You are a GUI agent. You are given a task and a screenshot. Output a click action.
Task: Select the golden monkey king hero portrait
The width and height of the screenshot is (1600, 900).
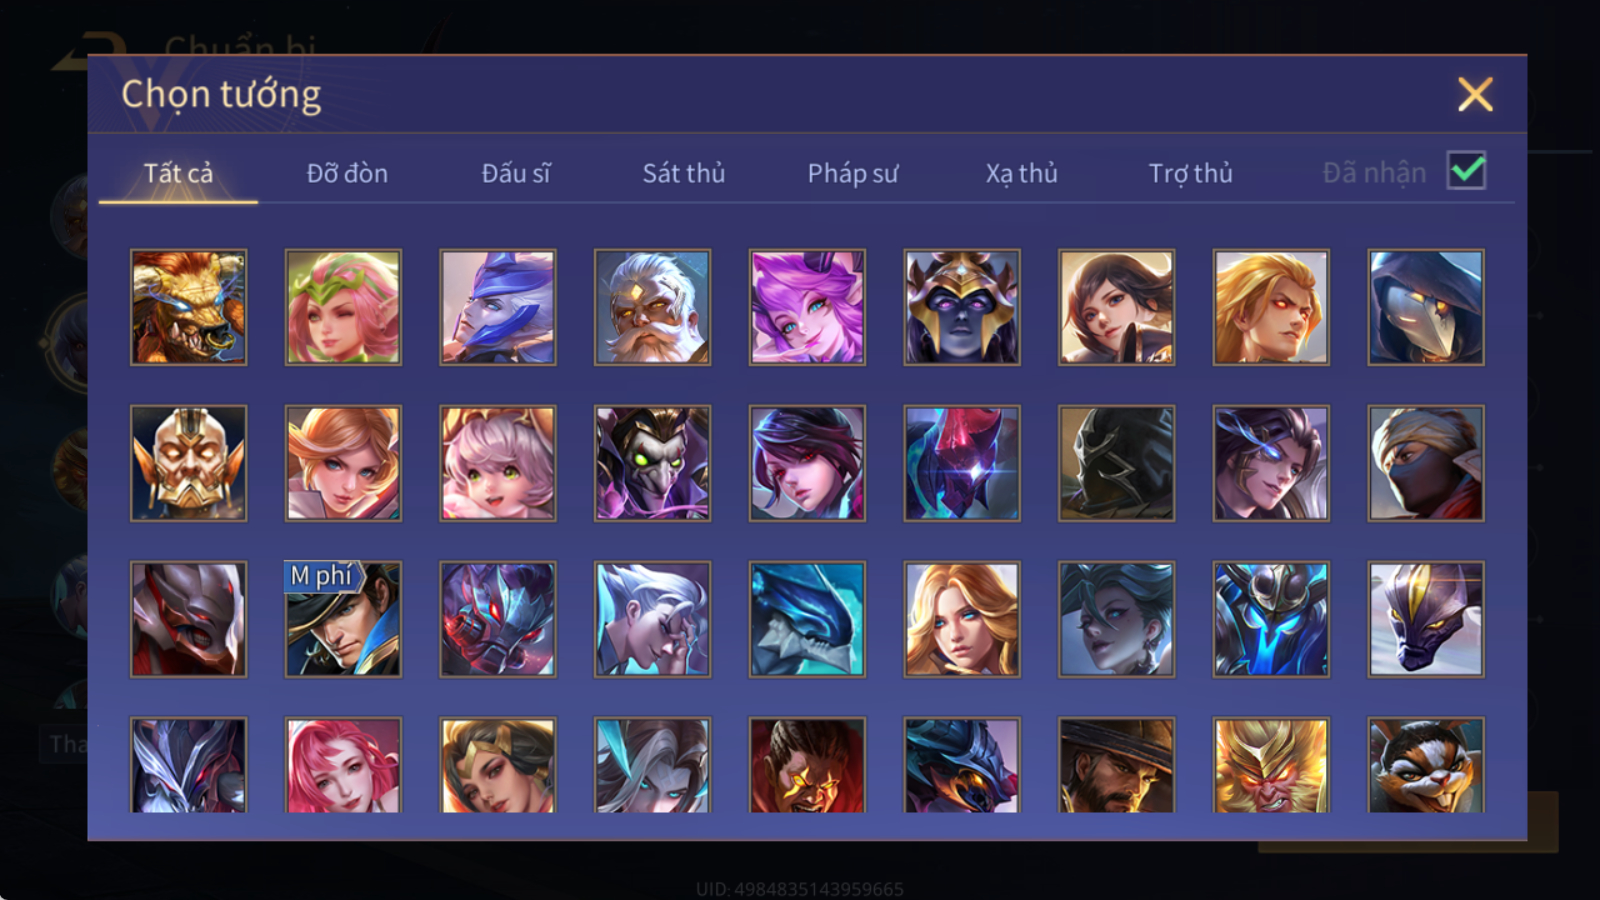point(1271,765)
